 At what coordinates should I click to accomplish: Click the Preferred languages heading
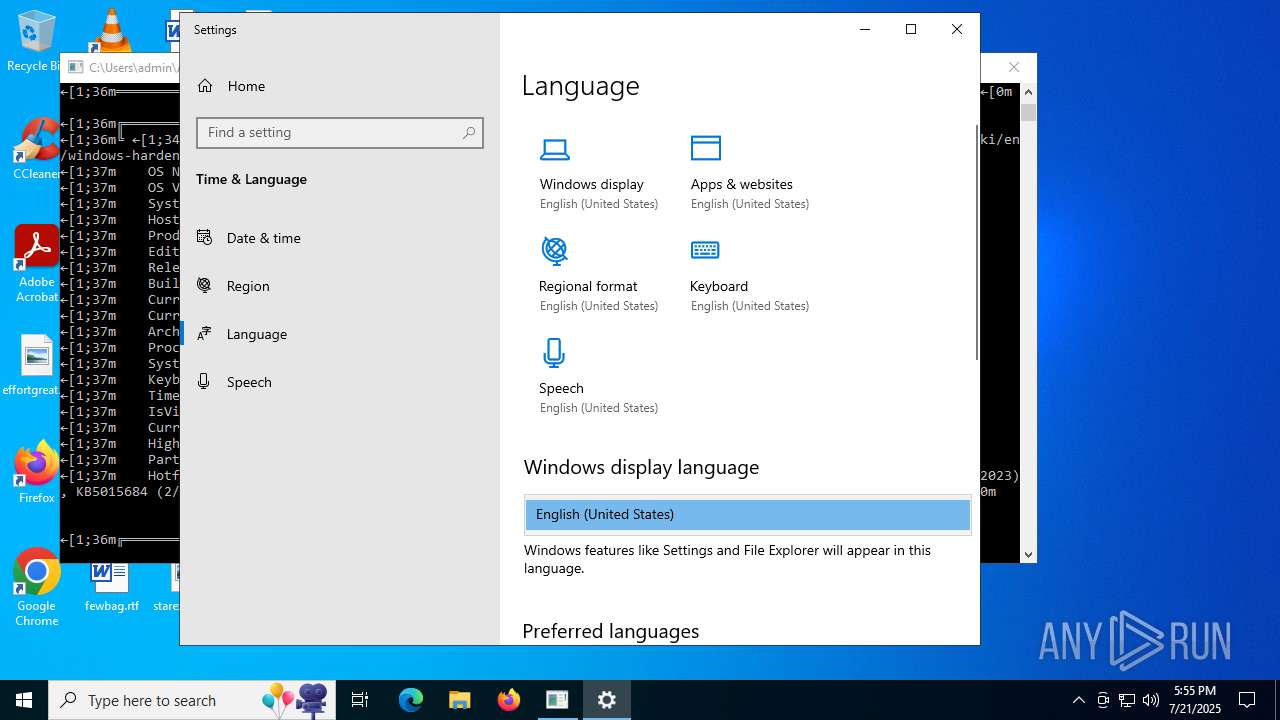tap(610, 631)
